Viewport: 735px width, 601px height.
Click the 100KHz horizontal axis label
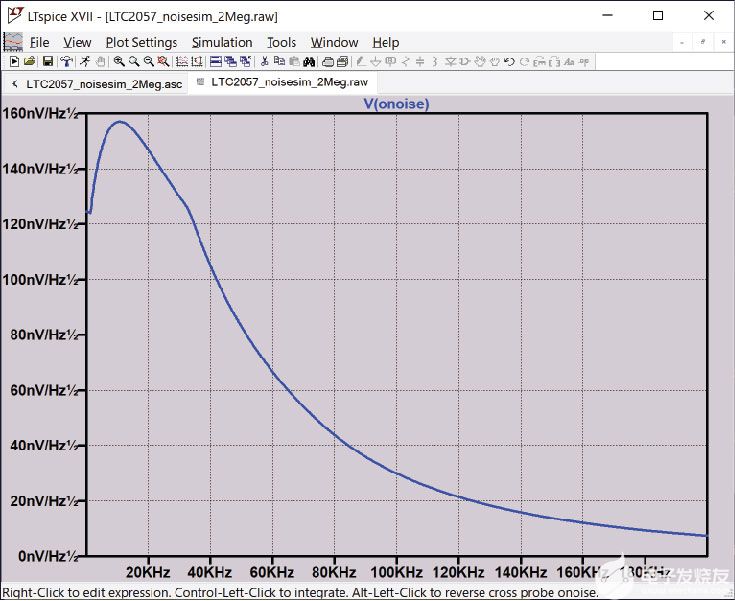point(397,572)
